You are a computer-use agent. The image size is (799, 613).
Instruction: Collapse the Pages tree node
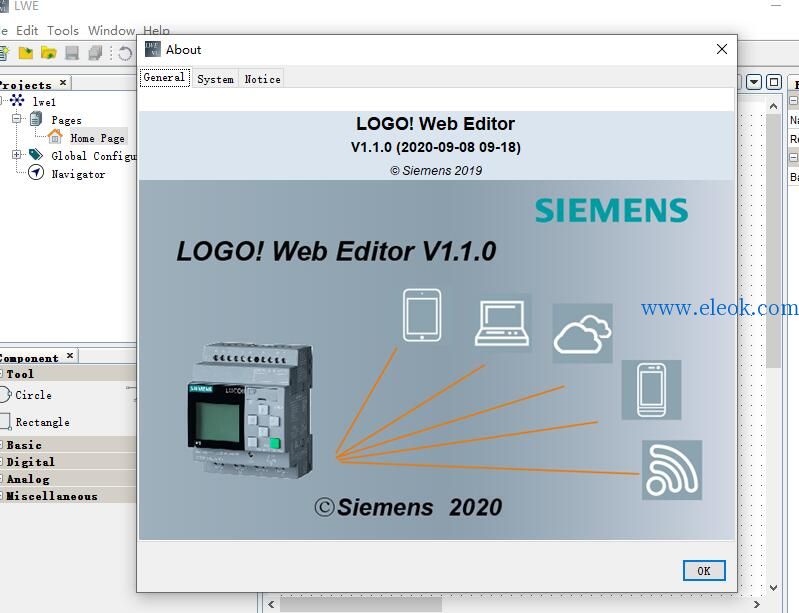point(17,119)
